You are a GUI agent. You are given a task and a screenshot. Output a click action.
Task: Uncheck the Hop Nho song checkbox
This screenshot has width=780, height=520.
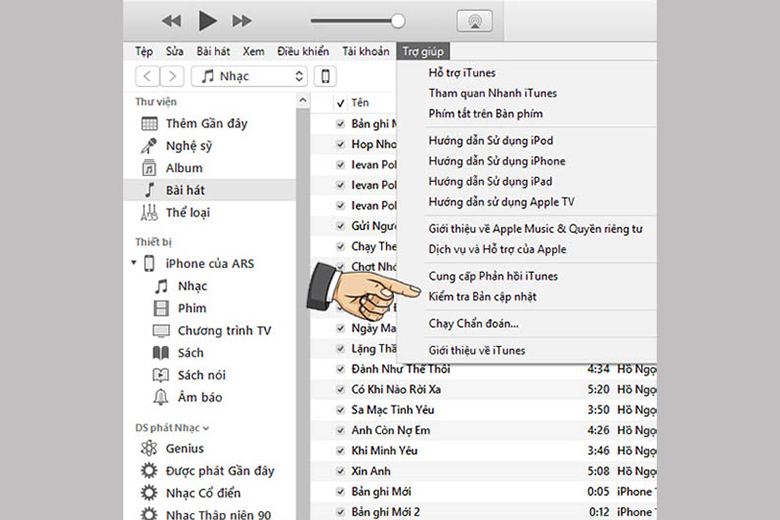[341, 144]
